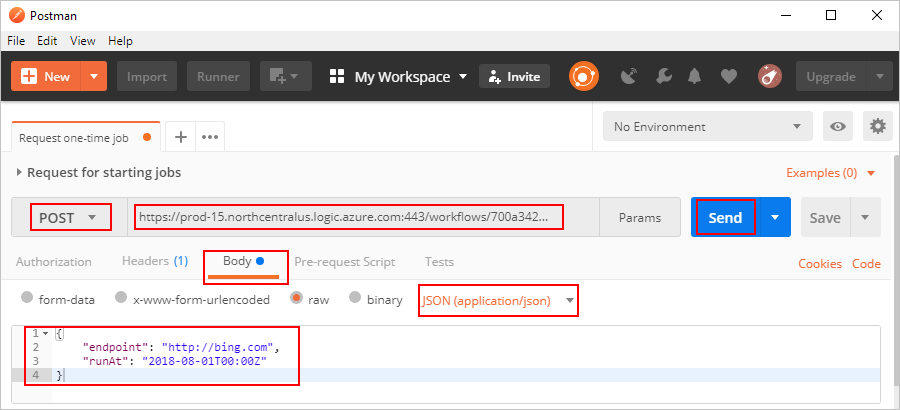This screenshot has width=900, height=410.
Task: Select the binary radio option
Action: pos(355,297)
